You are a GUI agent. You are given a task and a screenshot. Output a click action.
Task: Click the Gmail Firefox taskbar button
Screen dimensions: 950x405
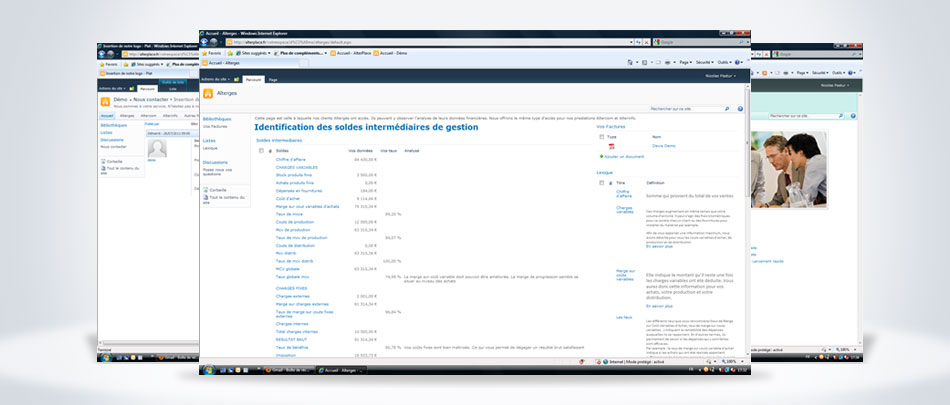tap(290, 370)
